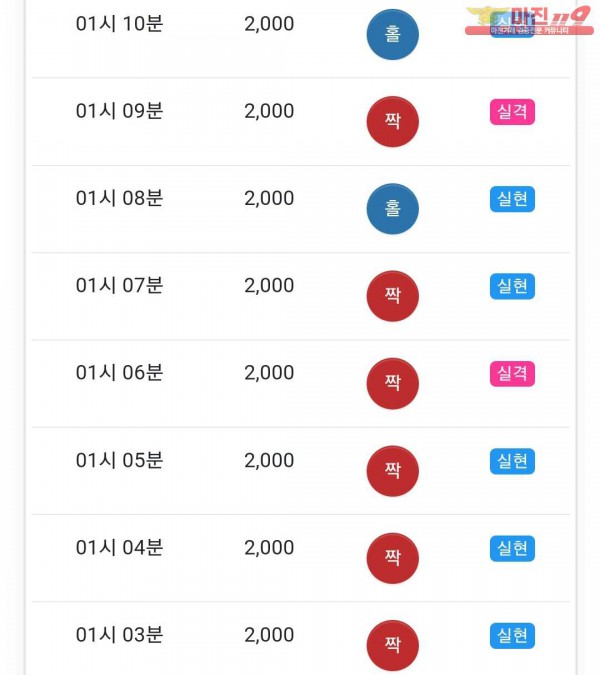This screenshot has width=600, height=675.
Task: Click the red 짝 circle beside 01시 04분
Action: (392, 558)
